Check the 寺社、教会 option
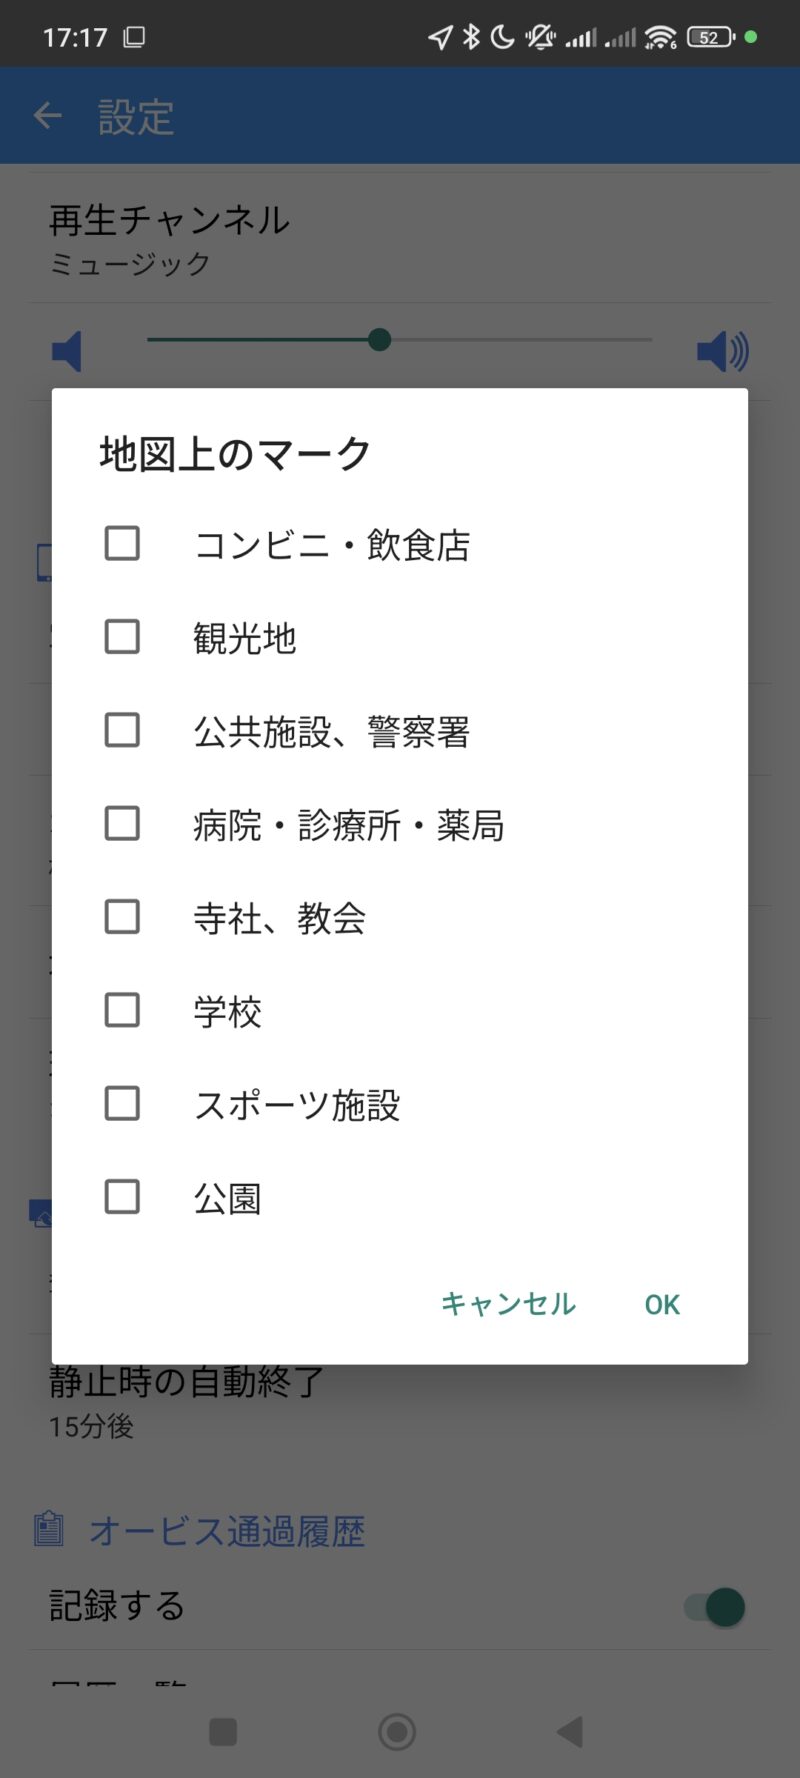 click(122, 917)
